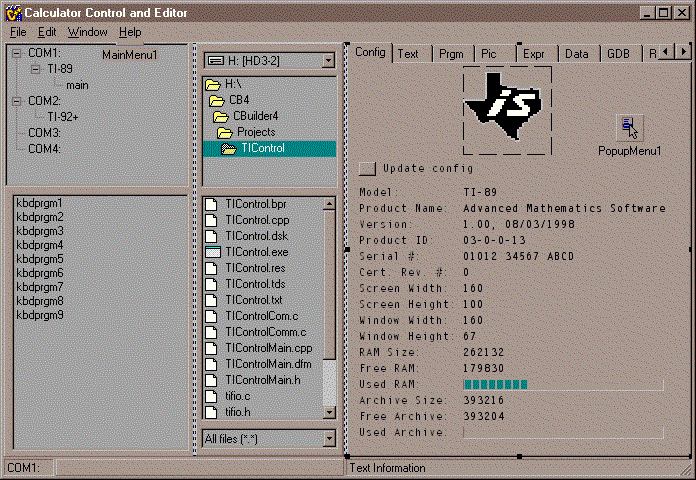Select the TIControlMain.dfm file
This screenshot has width=696, height=480.
[x=259, y=364]
